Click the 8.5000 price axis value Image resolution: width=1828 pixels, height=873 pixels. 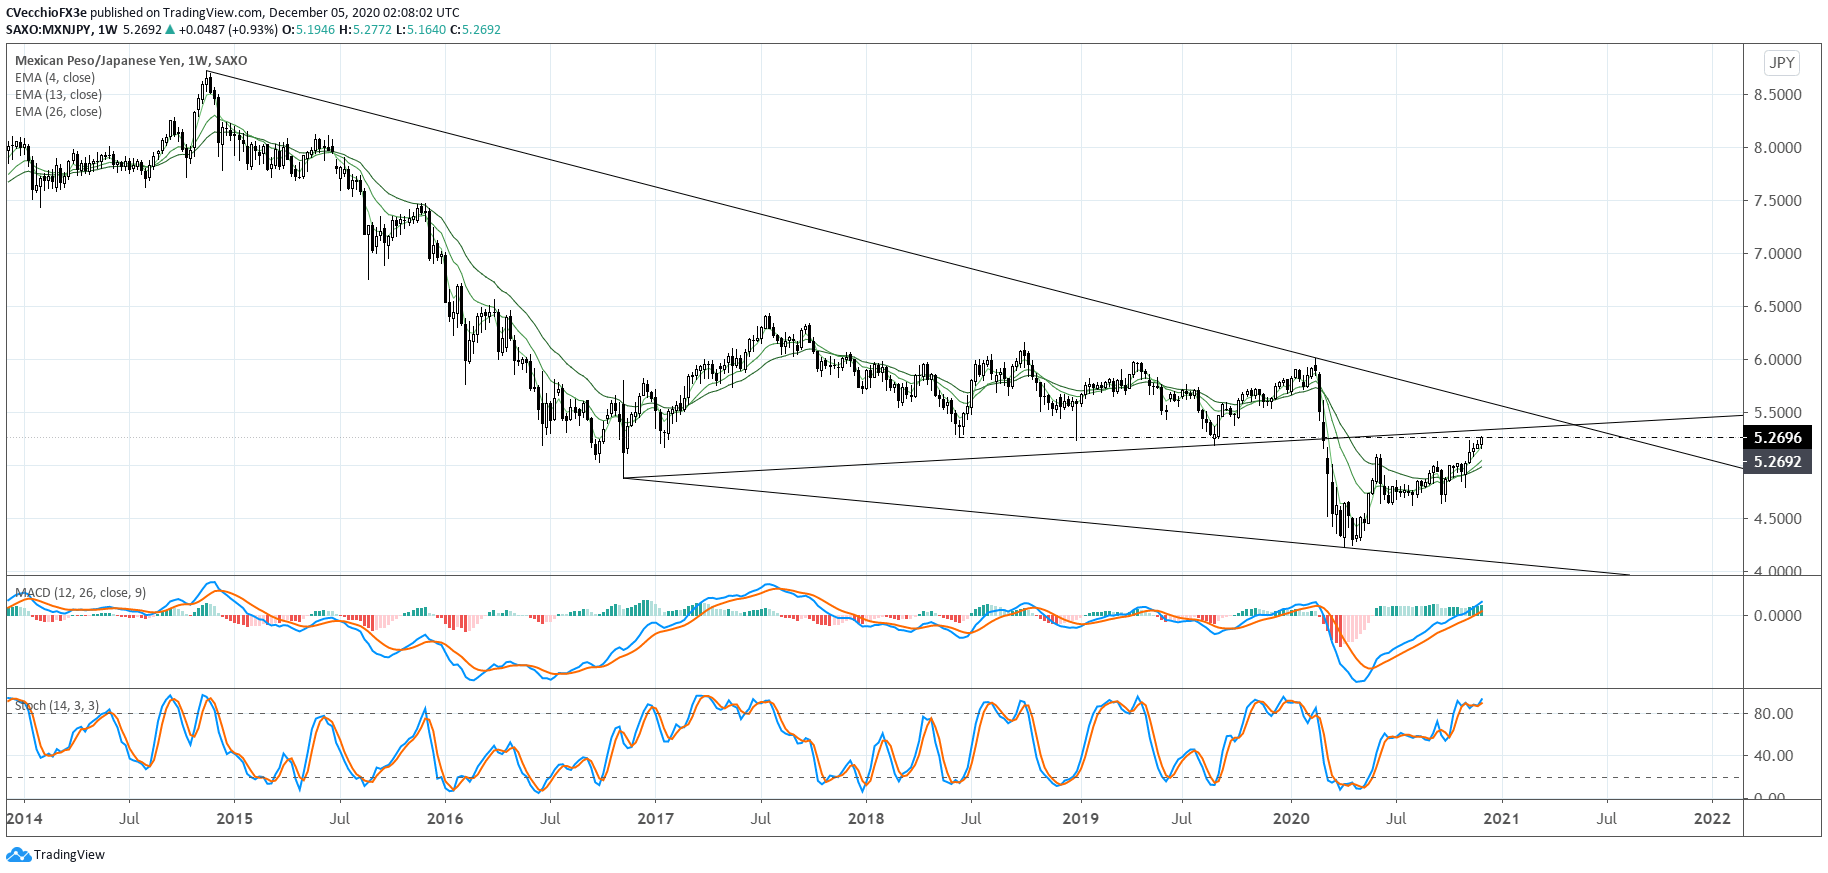tap(1778, 95)
